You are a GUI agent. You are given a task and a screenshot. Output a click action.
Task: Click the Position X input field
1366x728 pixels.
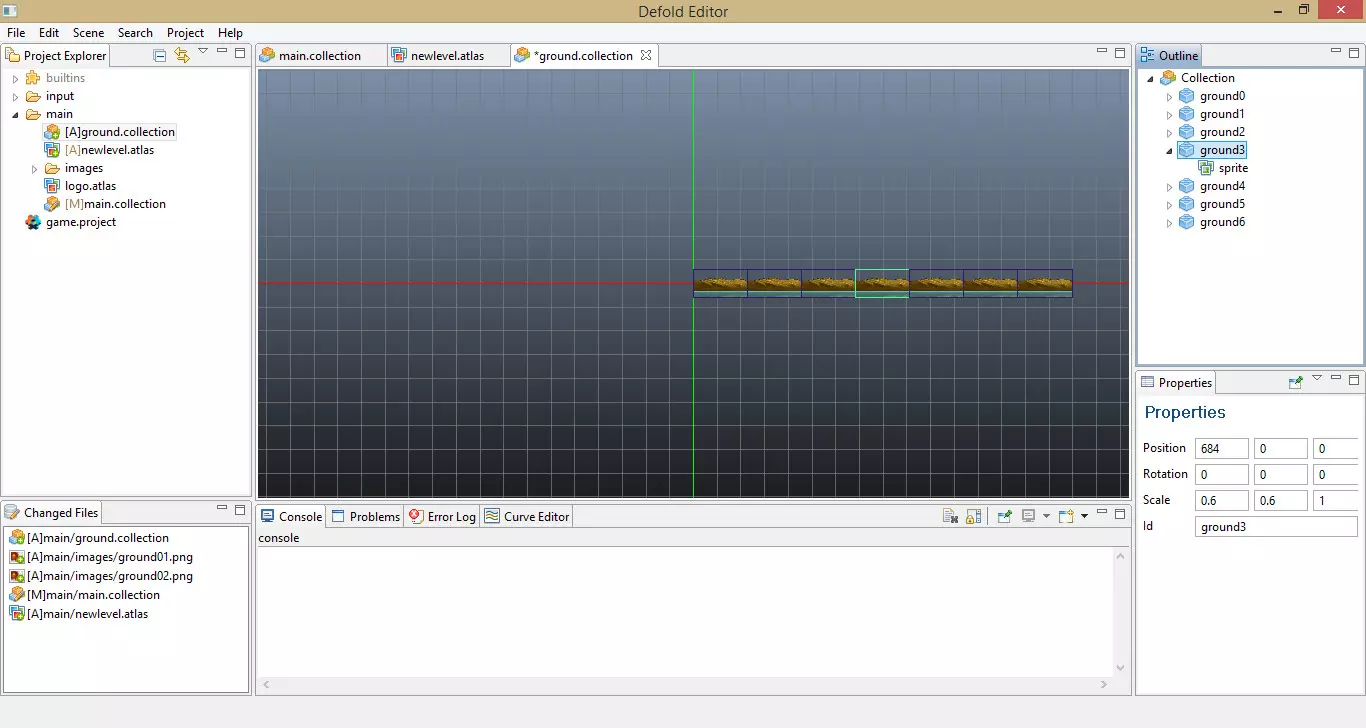tap(1221, 449)
